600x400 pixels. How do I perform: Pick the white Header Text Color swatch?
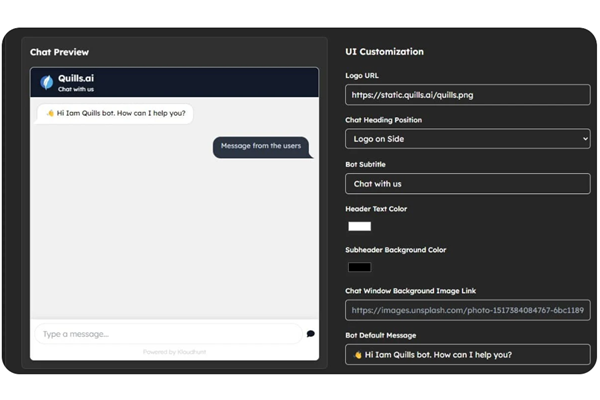tap(359, 226)
